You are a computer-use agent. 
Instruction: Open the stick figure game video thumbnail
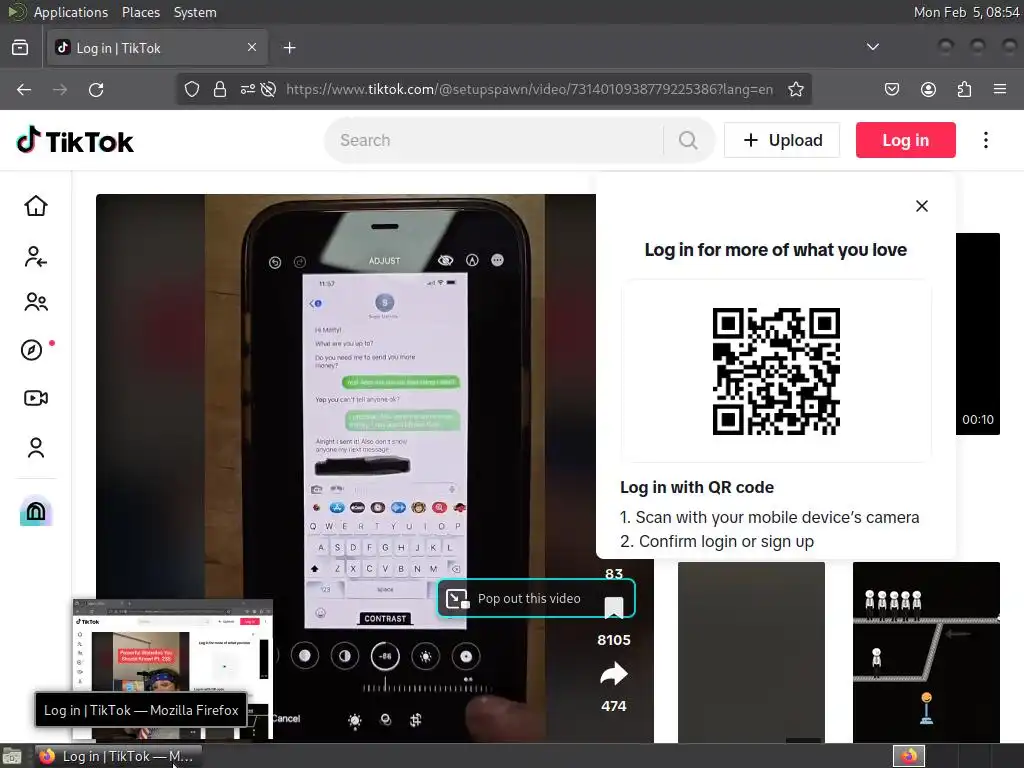pos(926,652)
